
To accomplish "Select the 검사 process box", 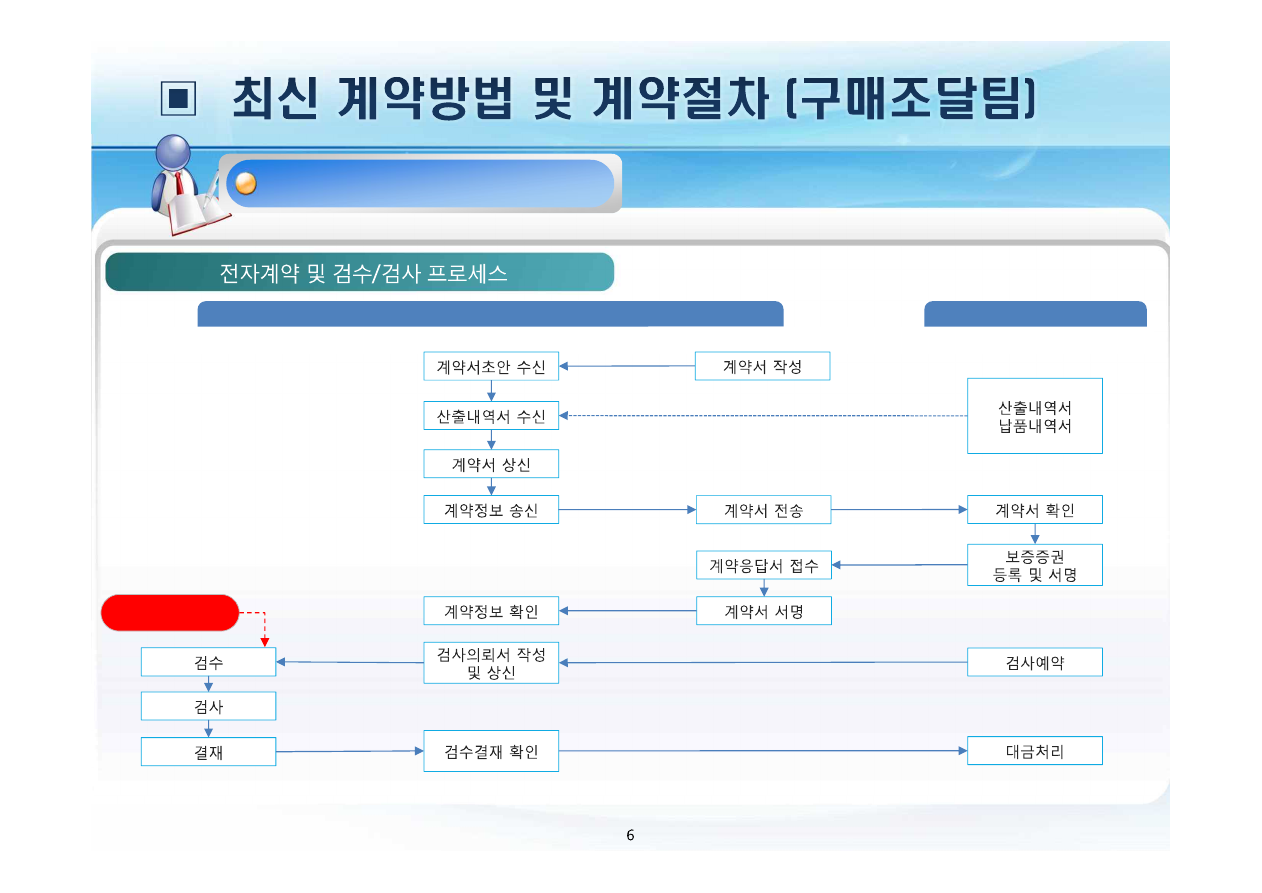I will coord(208,706).
